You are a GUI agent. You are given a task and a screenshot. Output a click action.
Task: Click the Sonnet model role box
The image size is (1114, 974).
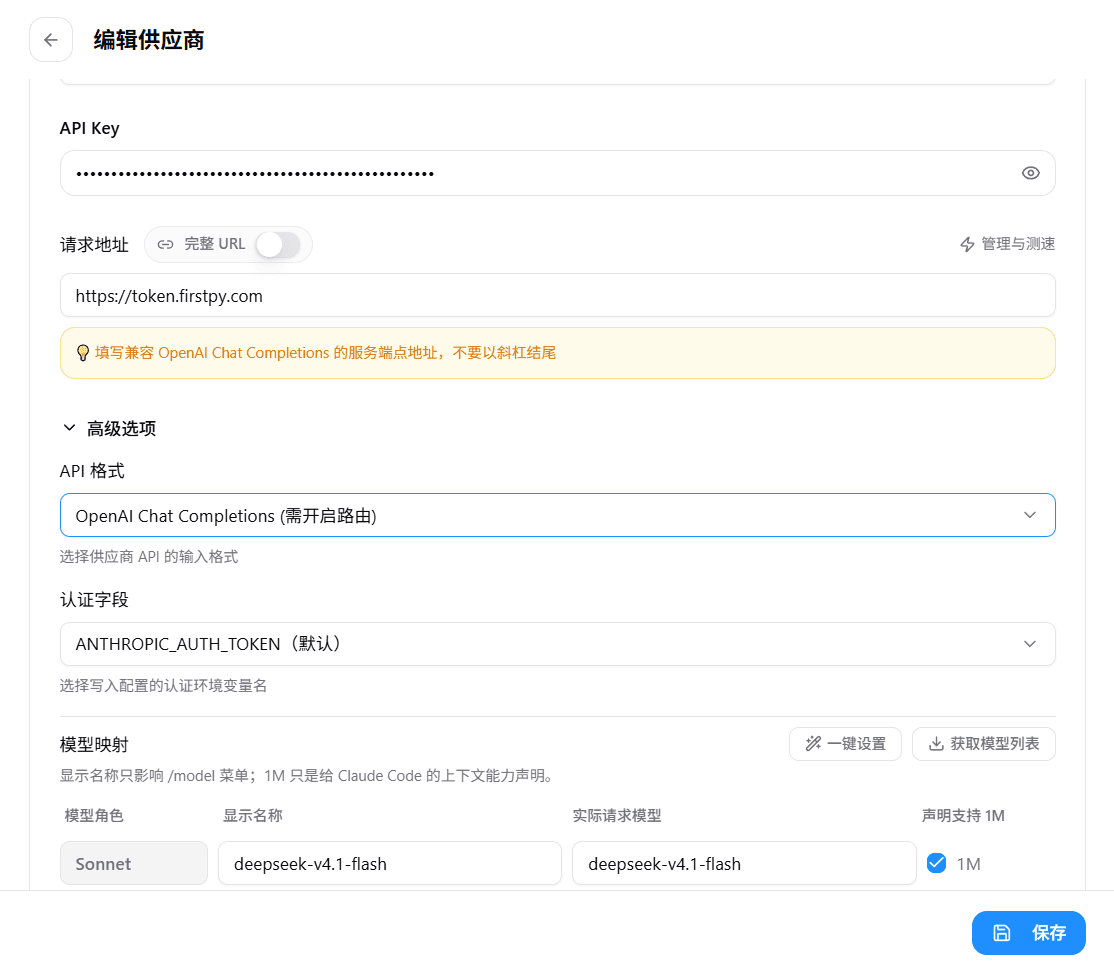(x=134, y=864)
